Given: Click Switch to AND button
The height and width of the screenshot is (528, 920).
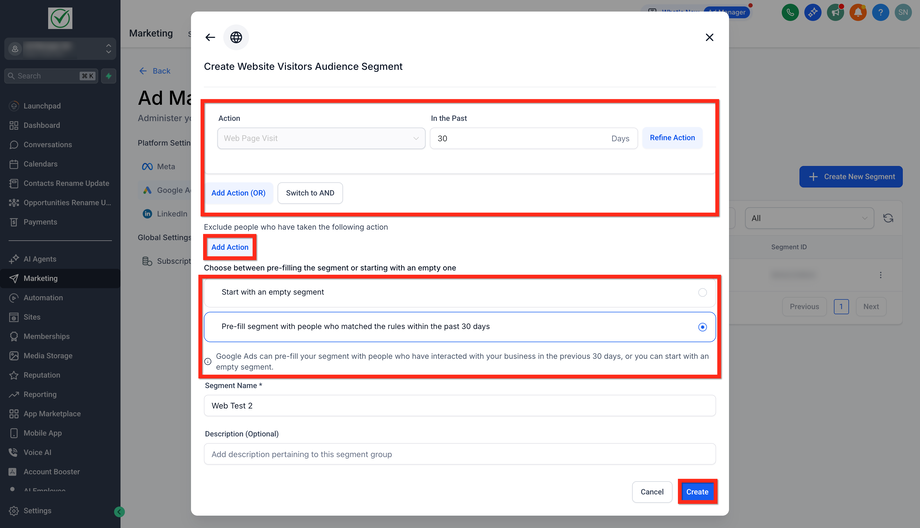Looking at the screenshot, I should coord(310,193).
